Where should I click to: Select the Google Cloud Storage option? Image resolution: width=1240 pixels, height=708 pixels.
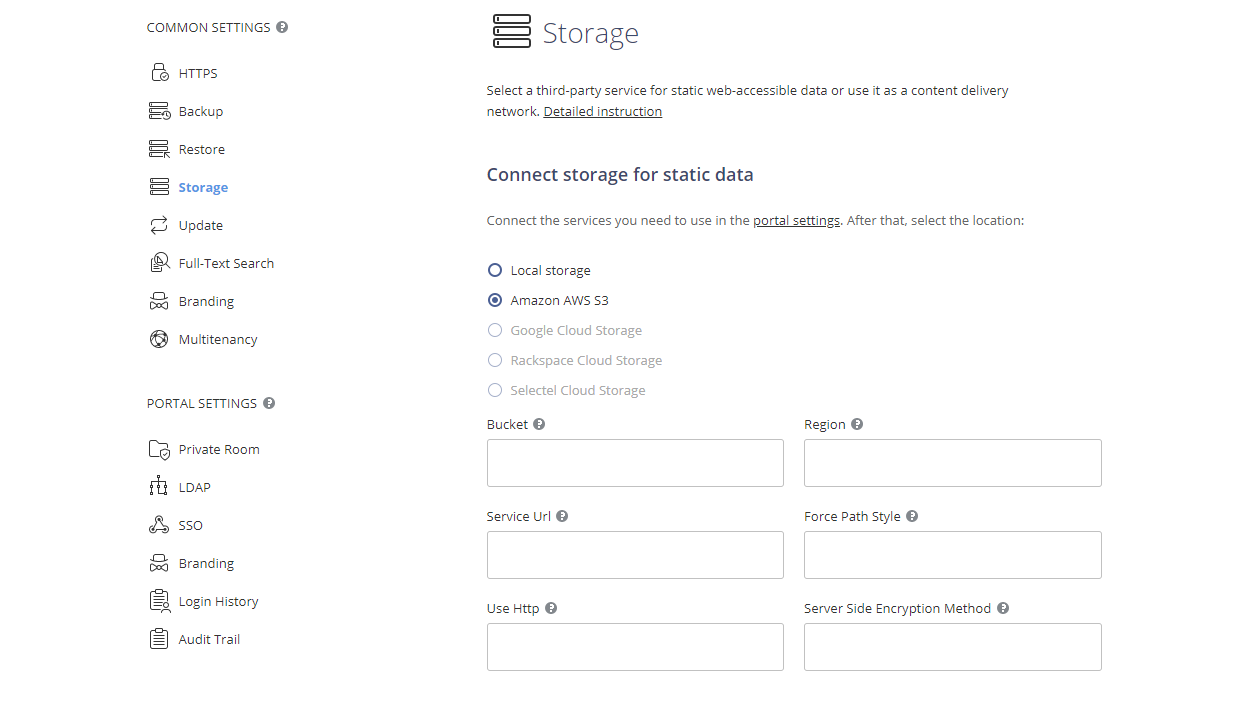coord(495,329)
